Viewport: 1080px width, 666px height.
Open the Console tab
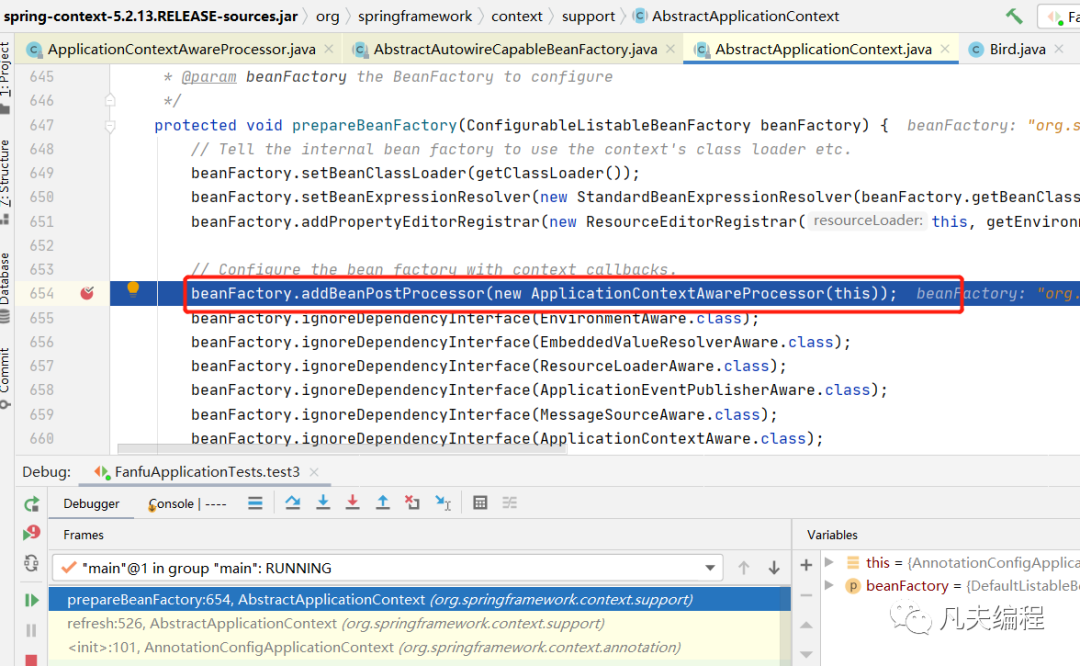(x=187, y=503)
